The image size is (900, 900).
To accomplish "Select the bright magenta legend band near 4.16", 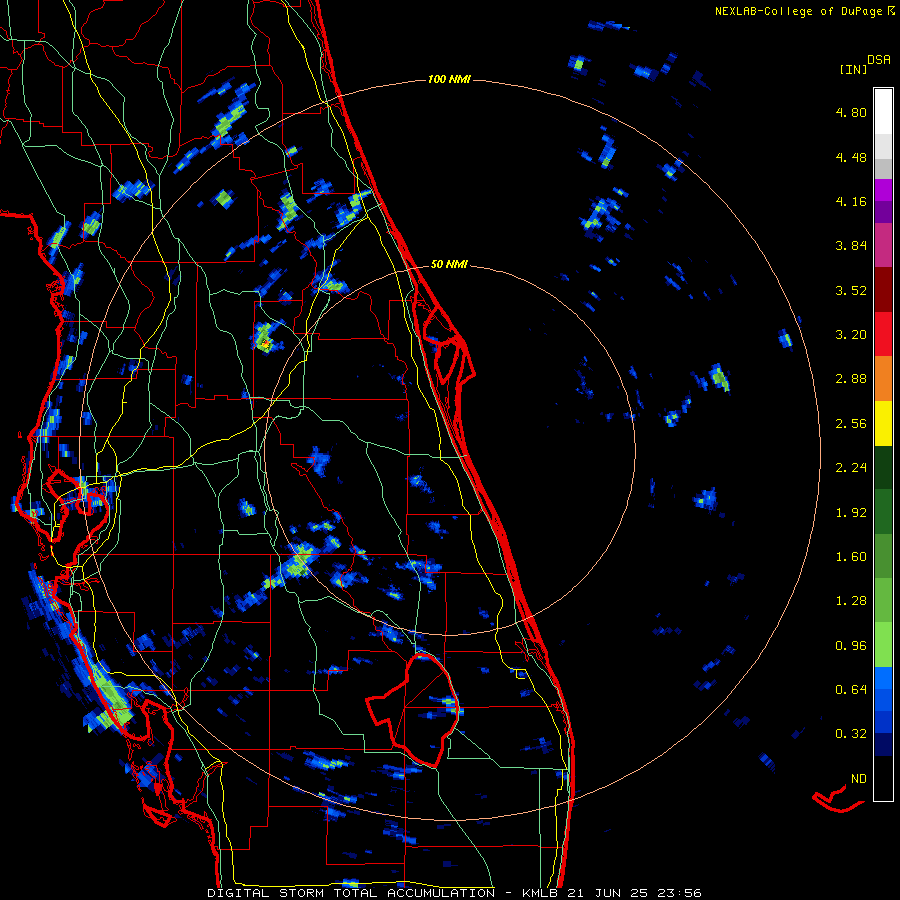I will coord(883,190).
